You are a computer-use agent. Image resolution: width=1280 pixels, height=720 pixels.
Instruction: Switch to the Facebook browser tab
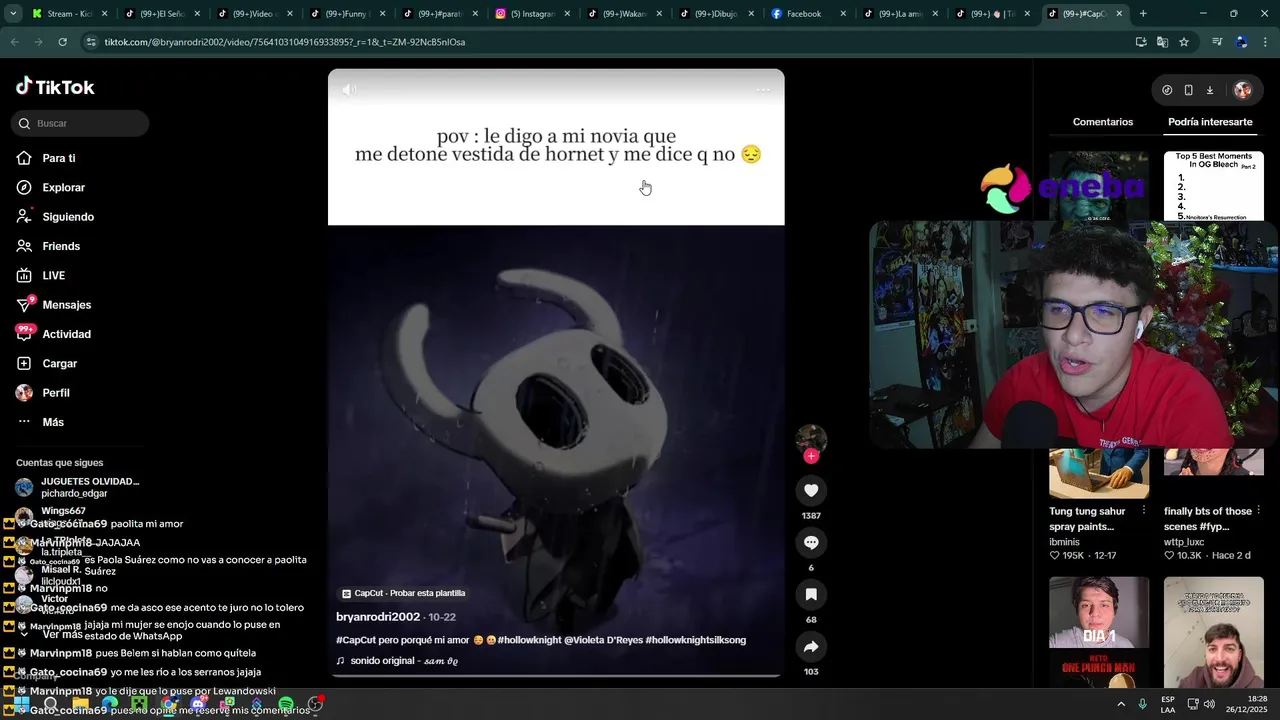[x=809, y=14]
